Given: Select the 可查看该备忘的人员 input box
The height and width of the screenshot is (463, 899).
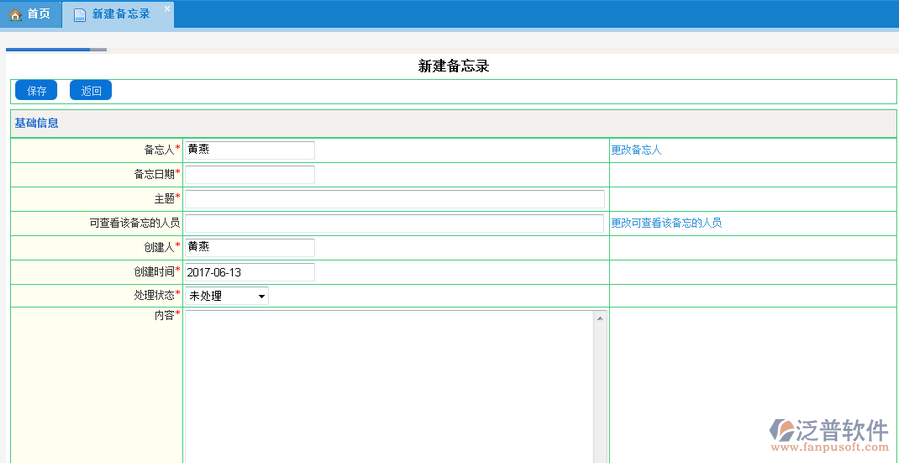Looking at the screenshot, I should (394, 223).
